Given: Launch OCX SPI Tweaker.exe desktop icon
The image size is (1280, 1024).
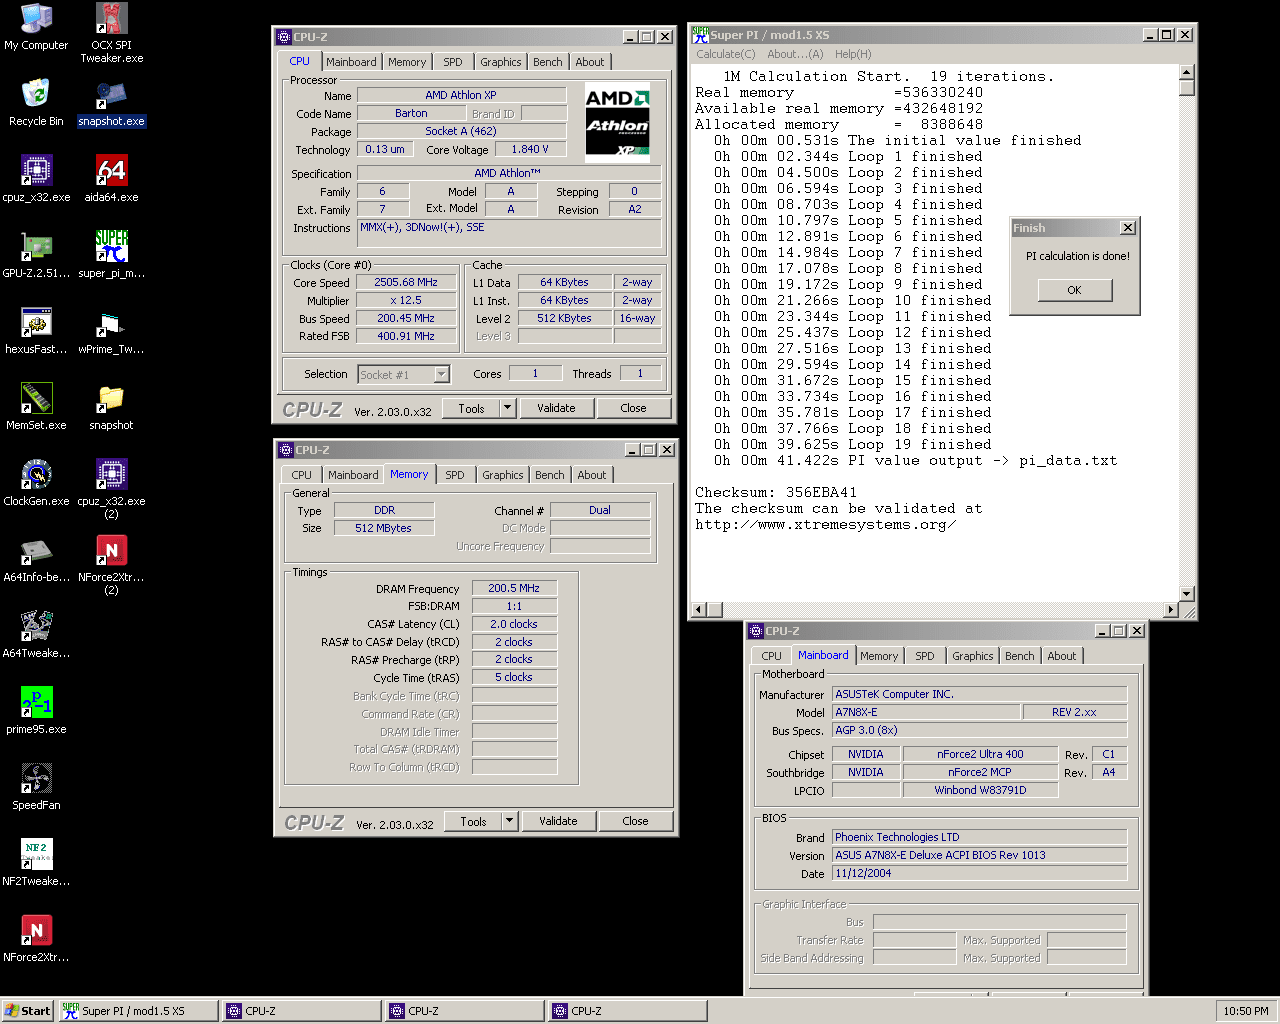Looking at the screenshot, I should (x=111, y=33).
